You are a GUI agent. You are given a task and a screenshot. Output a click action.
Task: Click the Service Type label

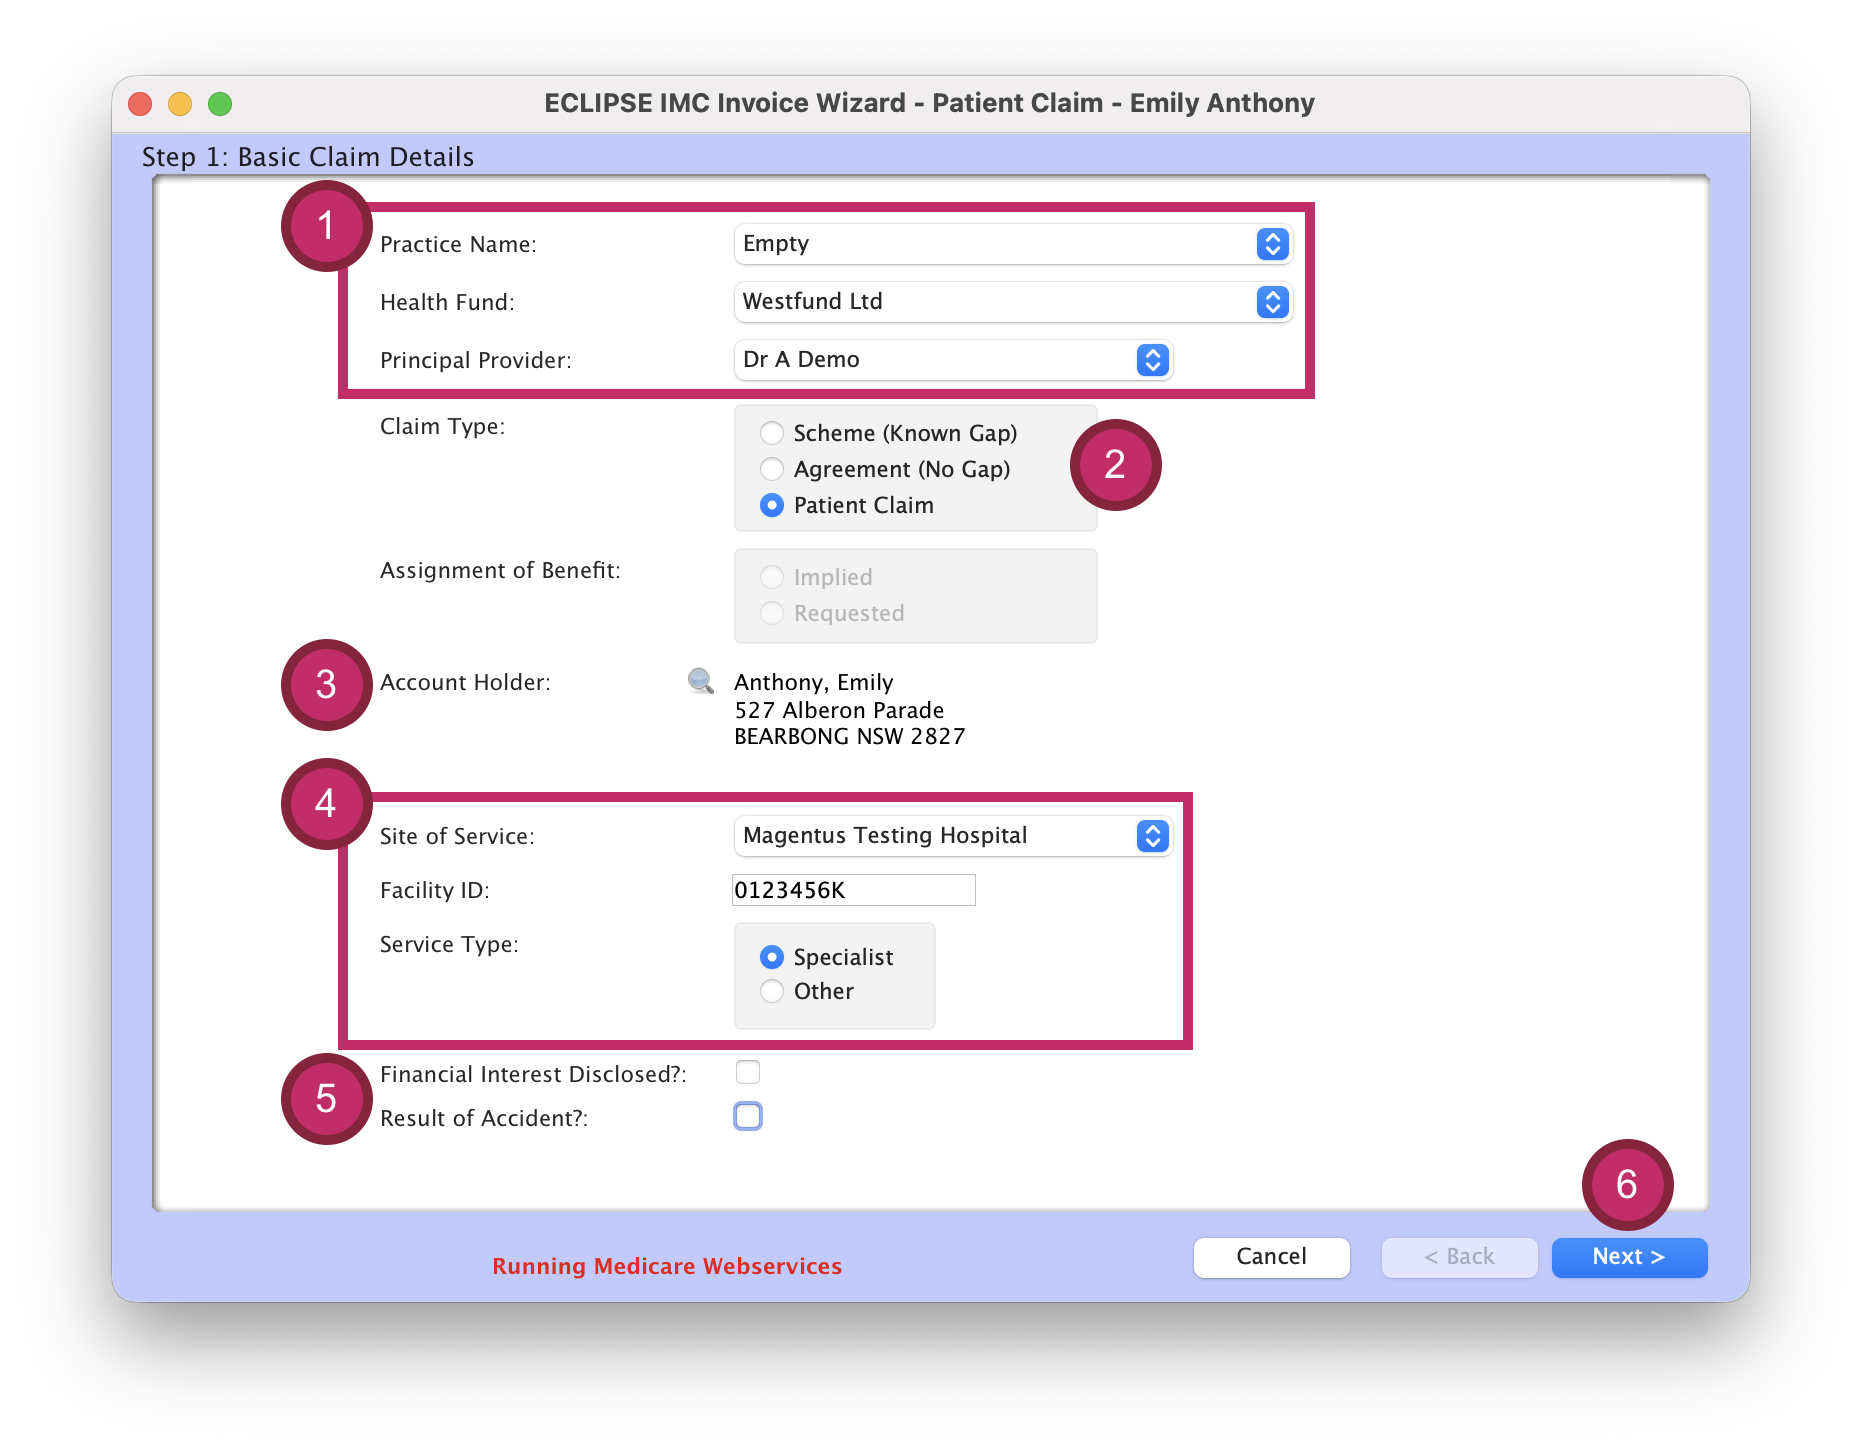(x=449, y=944)
